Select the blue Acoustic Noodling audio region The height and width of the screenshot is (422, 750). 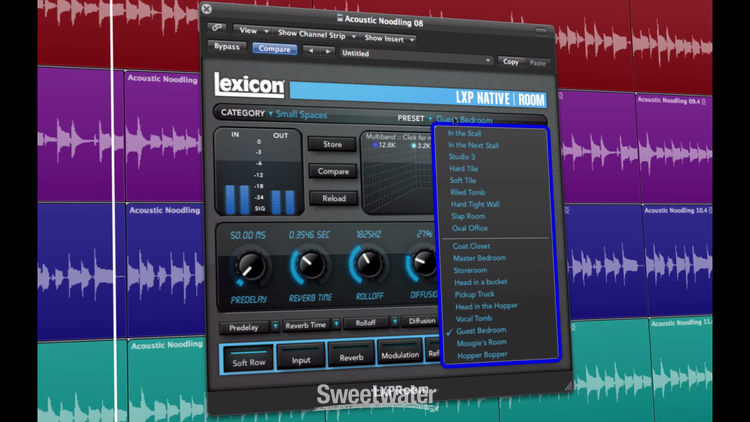[164, 270]
